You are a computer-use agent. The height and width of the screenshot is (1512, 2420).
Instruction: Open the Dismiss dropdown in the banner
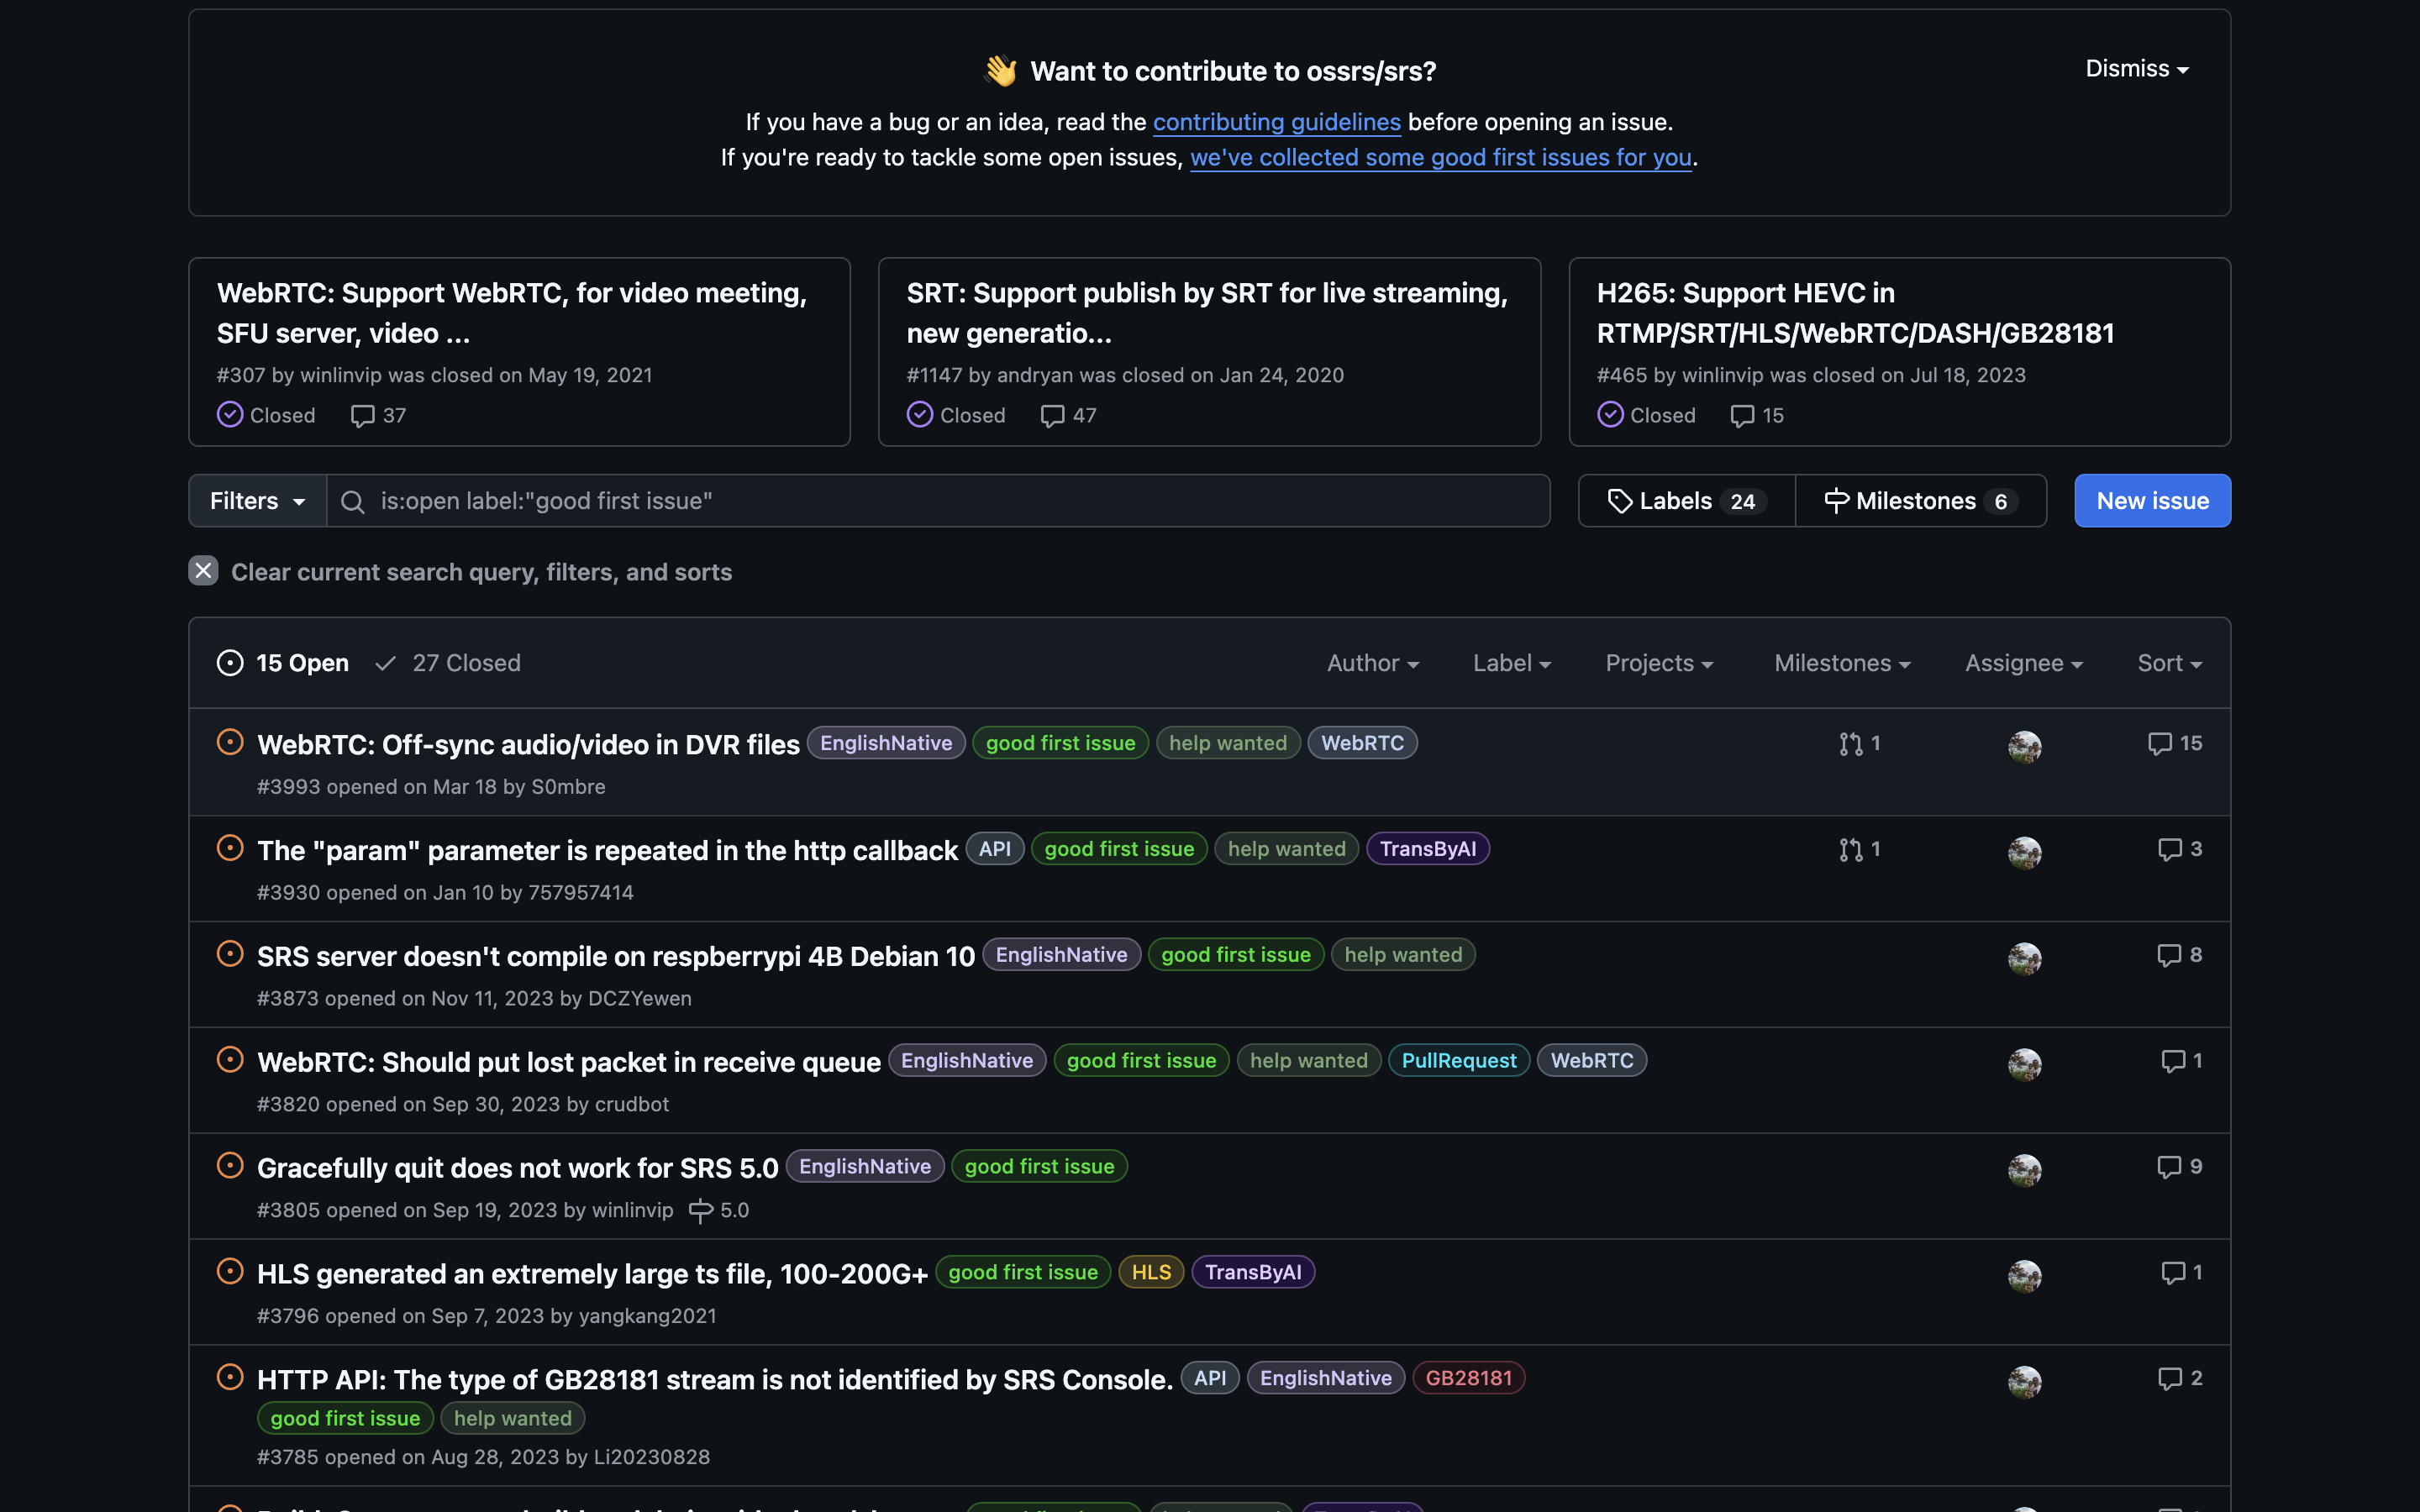pyautogui.click(x=2136, y=69)
